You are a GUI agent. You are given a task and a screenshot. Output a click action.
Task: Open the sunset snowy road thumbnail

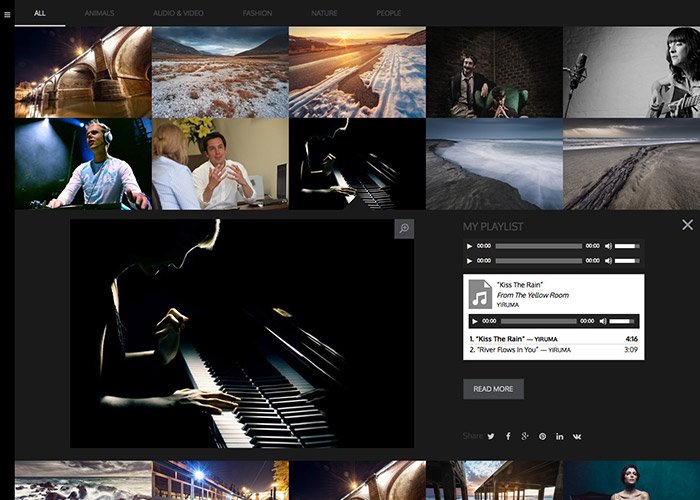(357, 72)
